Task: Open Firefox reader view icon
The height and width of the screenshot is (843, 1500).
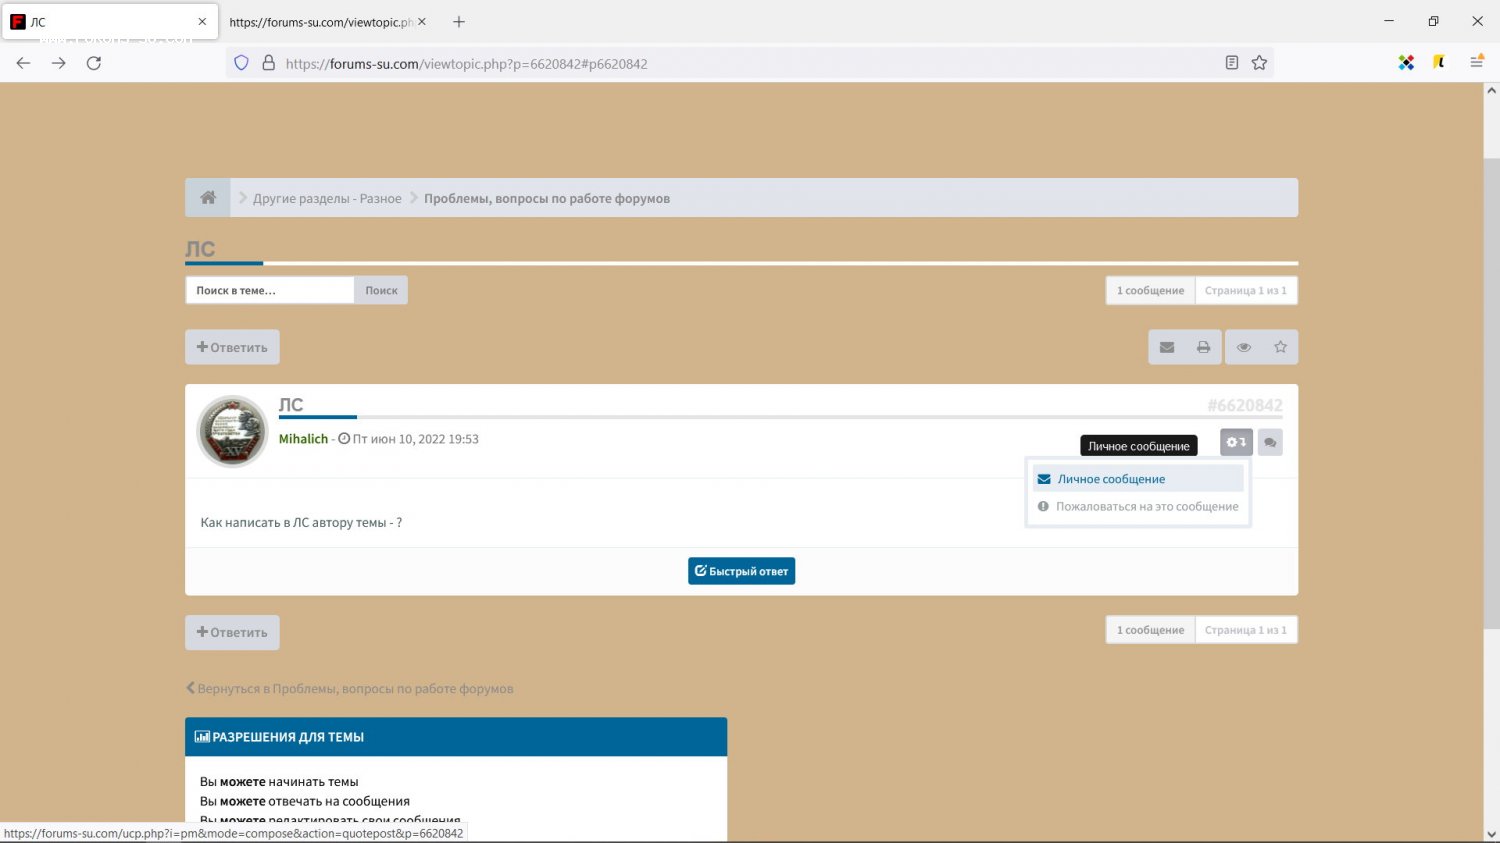Action: click(x=1231, y=63)
